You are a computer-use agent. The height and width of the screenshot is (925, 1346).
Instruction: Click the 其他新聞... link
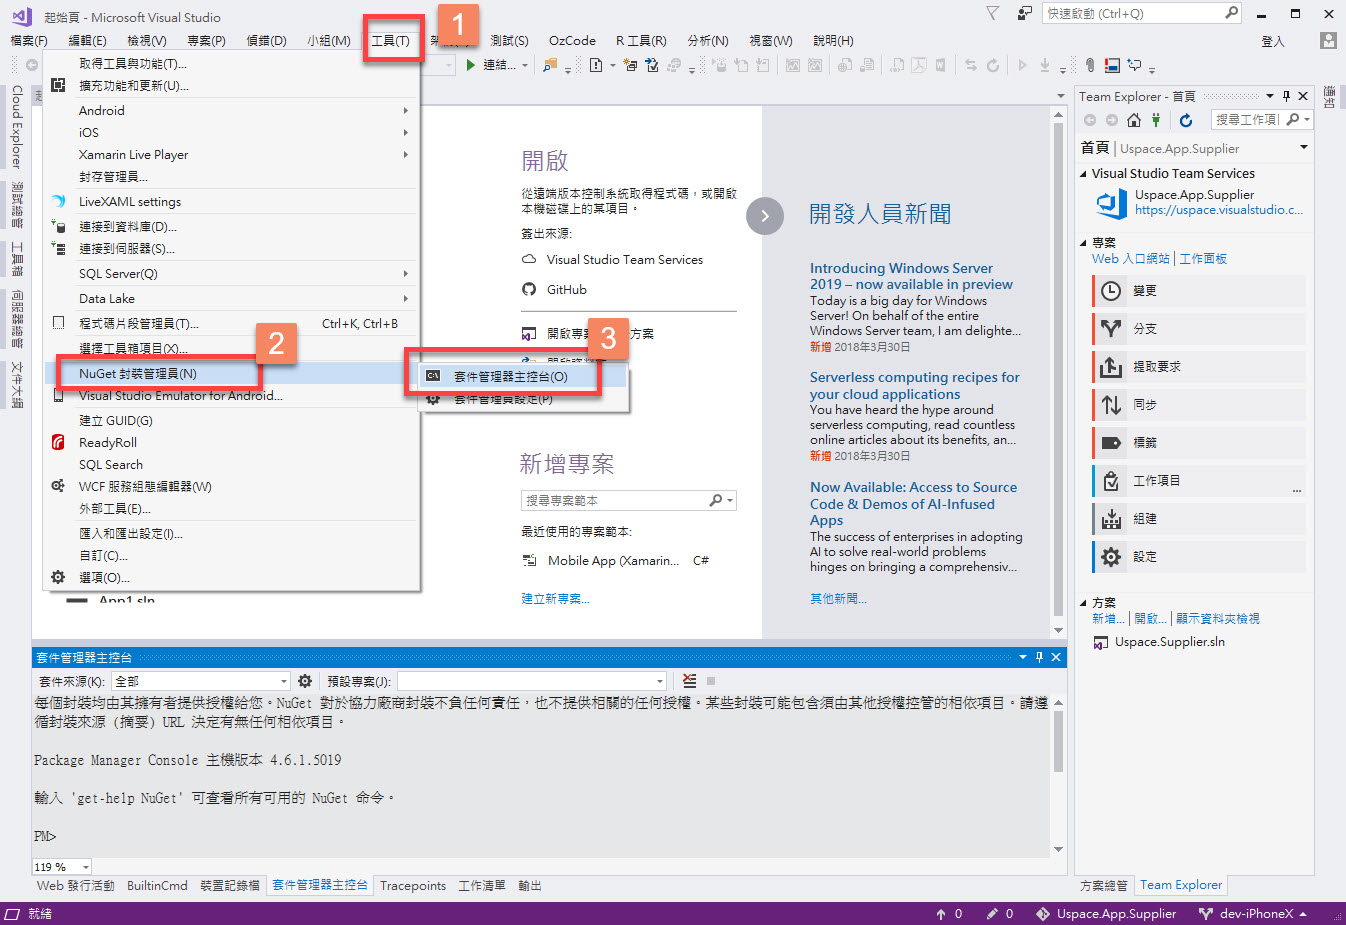pos(838,599)
